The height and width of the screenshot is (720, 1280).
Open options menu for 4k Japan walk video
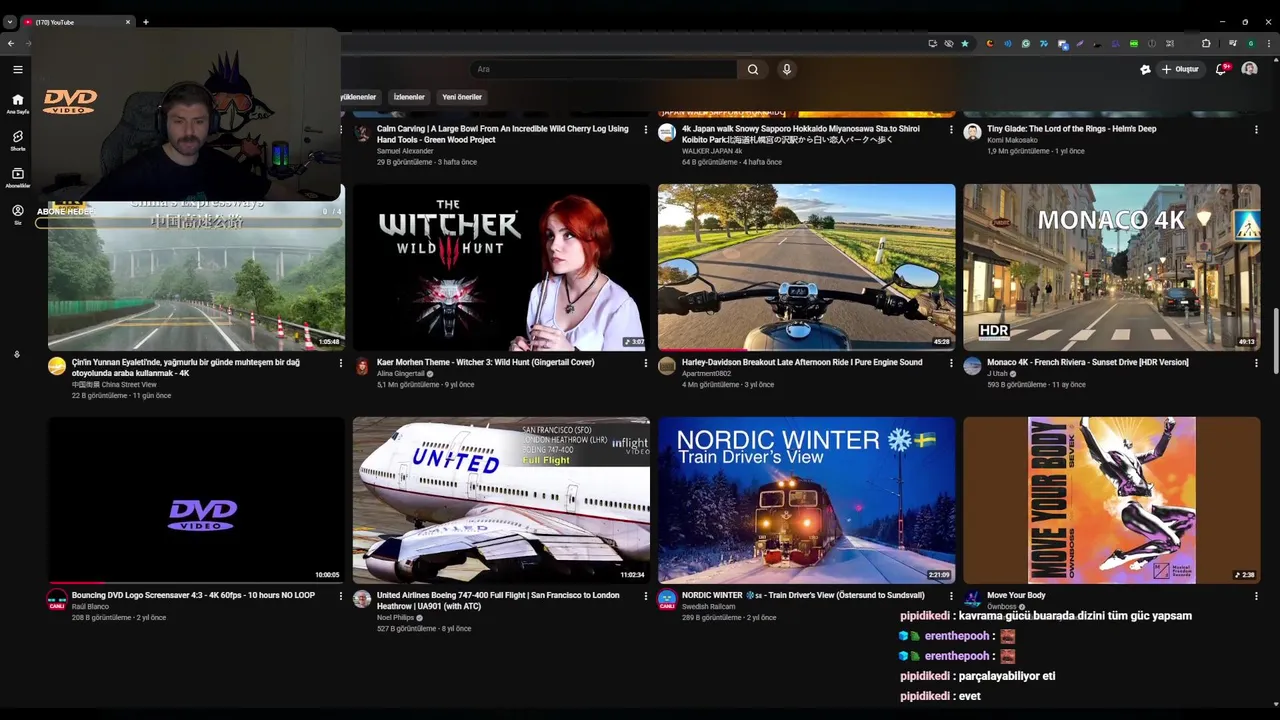coord(951,129)
